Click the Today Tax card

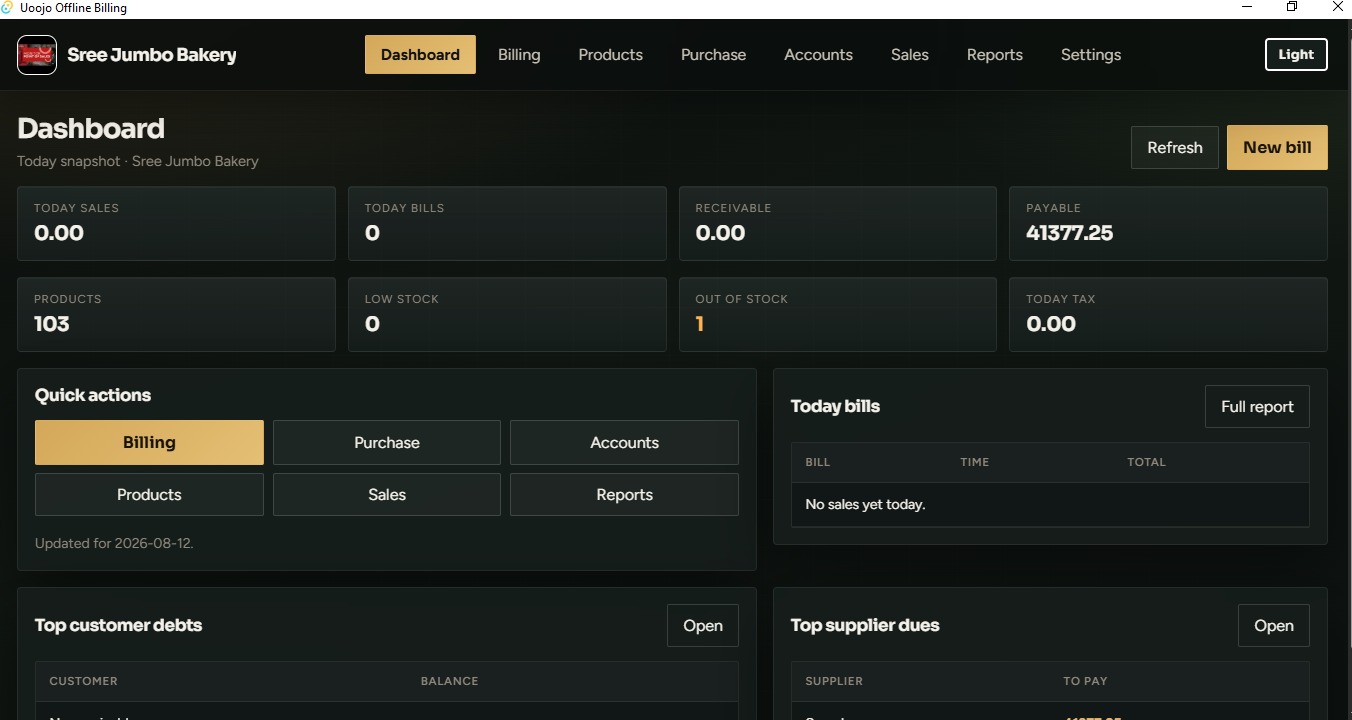pyautogui.click(x=1168, y=314)
